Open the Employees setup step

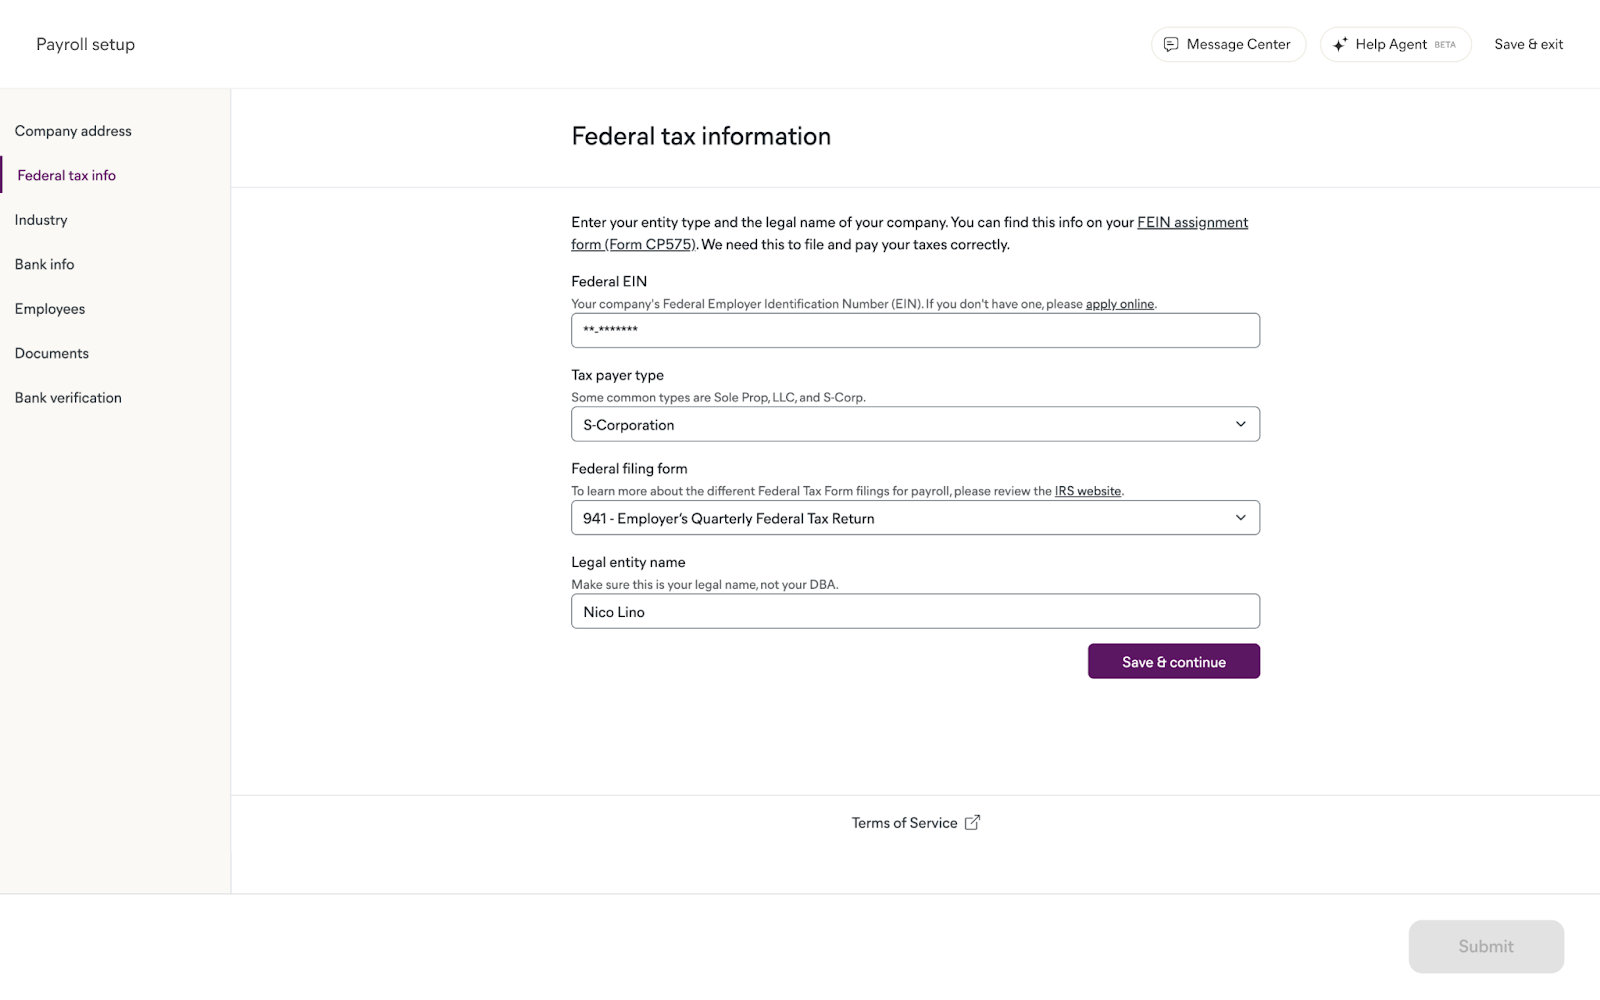(x=50, y=309)
